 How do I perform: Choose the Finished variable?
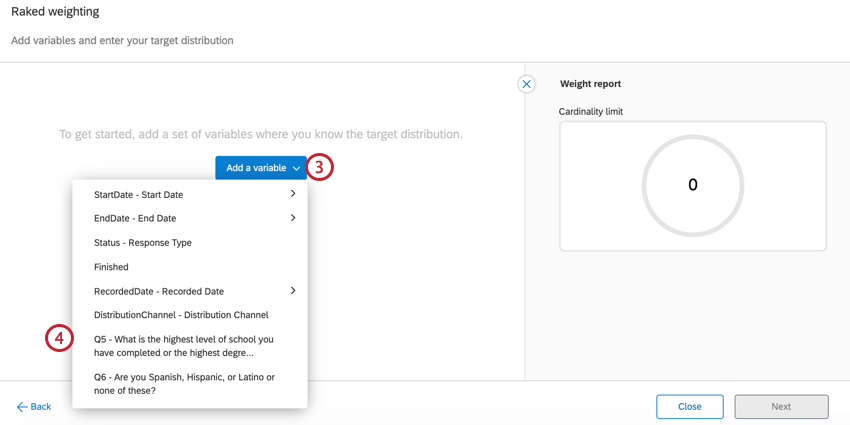point(111,267)
